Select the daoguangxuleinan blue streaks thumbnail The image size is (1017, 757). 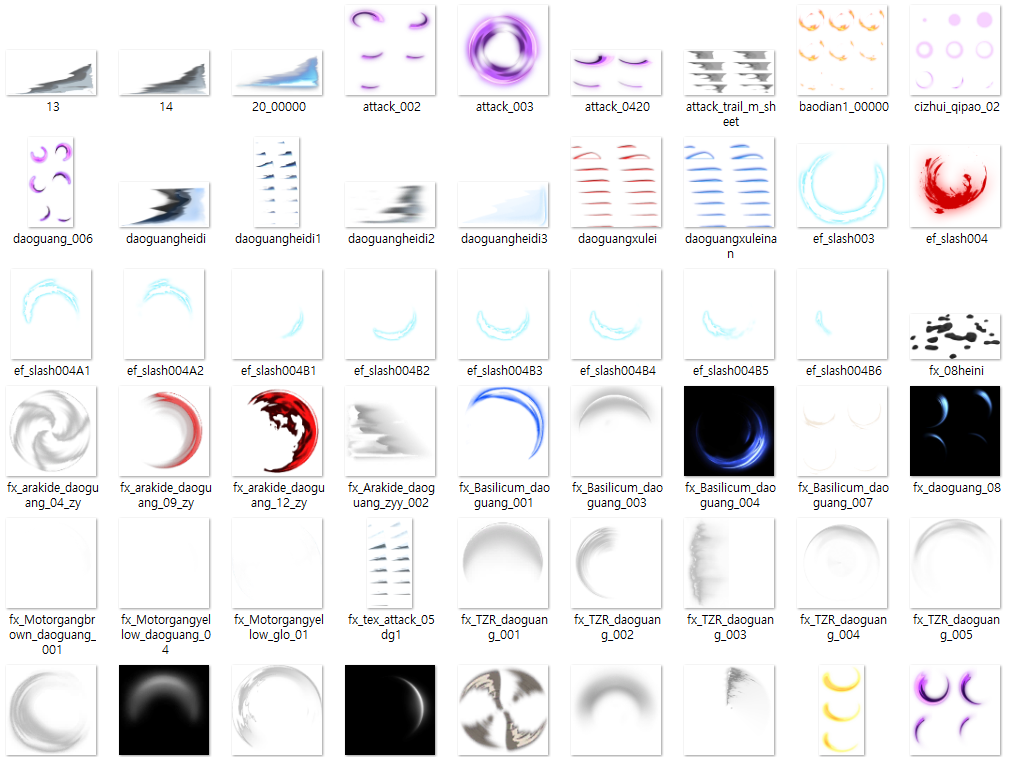729,182
